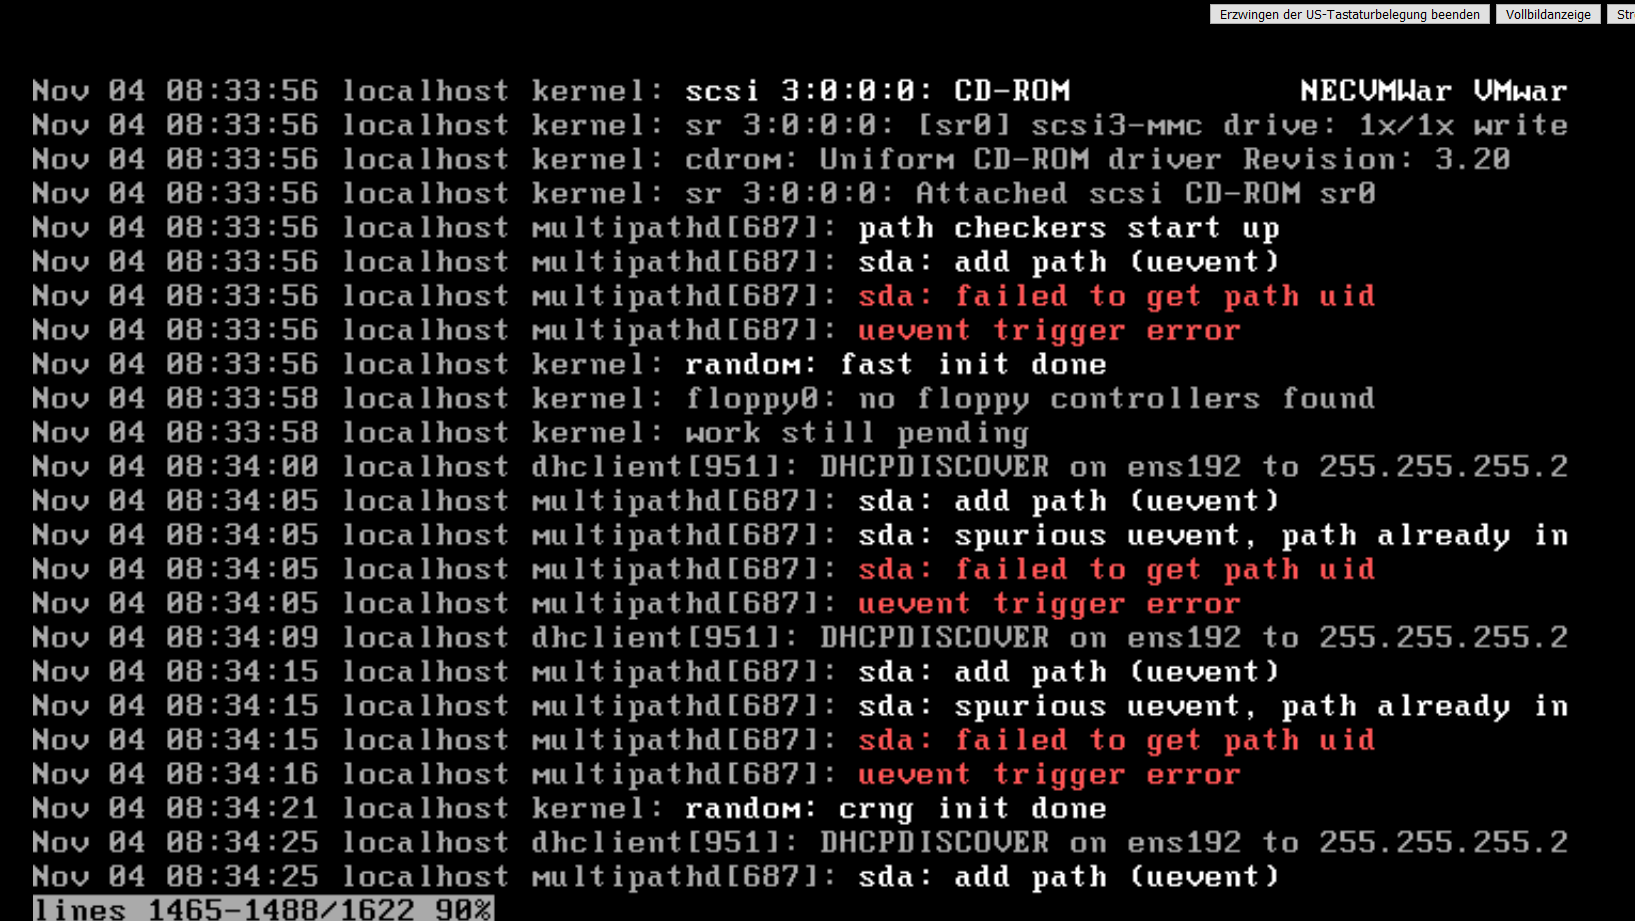Click the cut-off 'Str' button
Image resolution: width=1635 pixels, height=921 pixels.
tap(1621, 14)
